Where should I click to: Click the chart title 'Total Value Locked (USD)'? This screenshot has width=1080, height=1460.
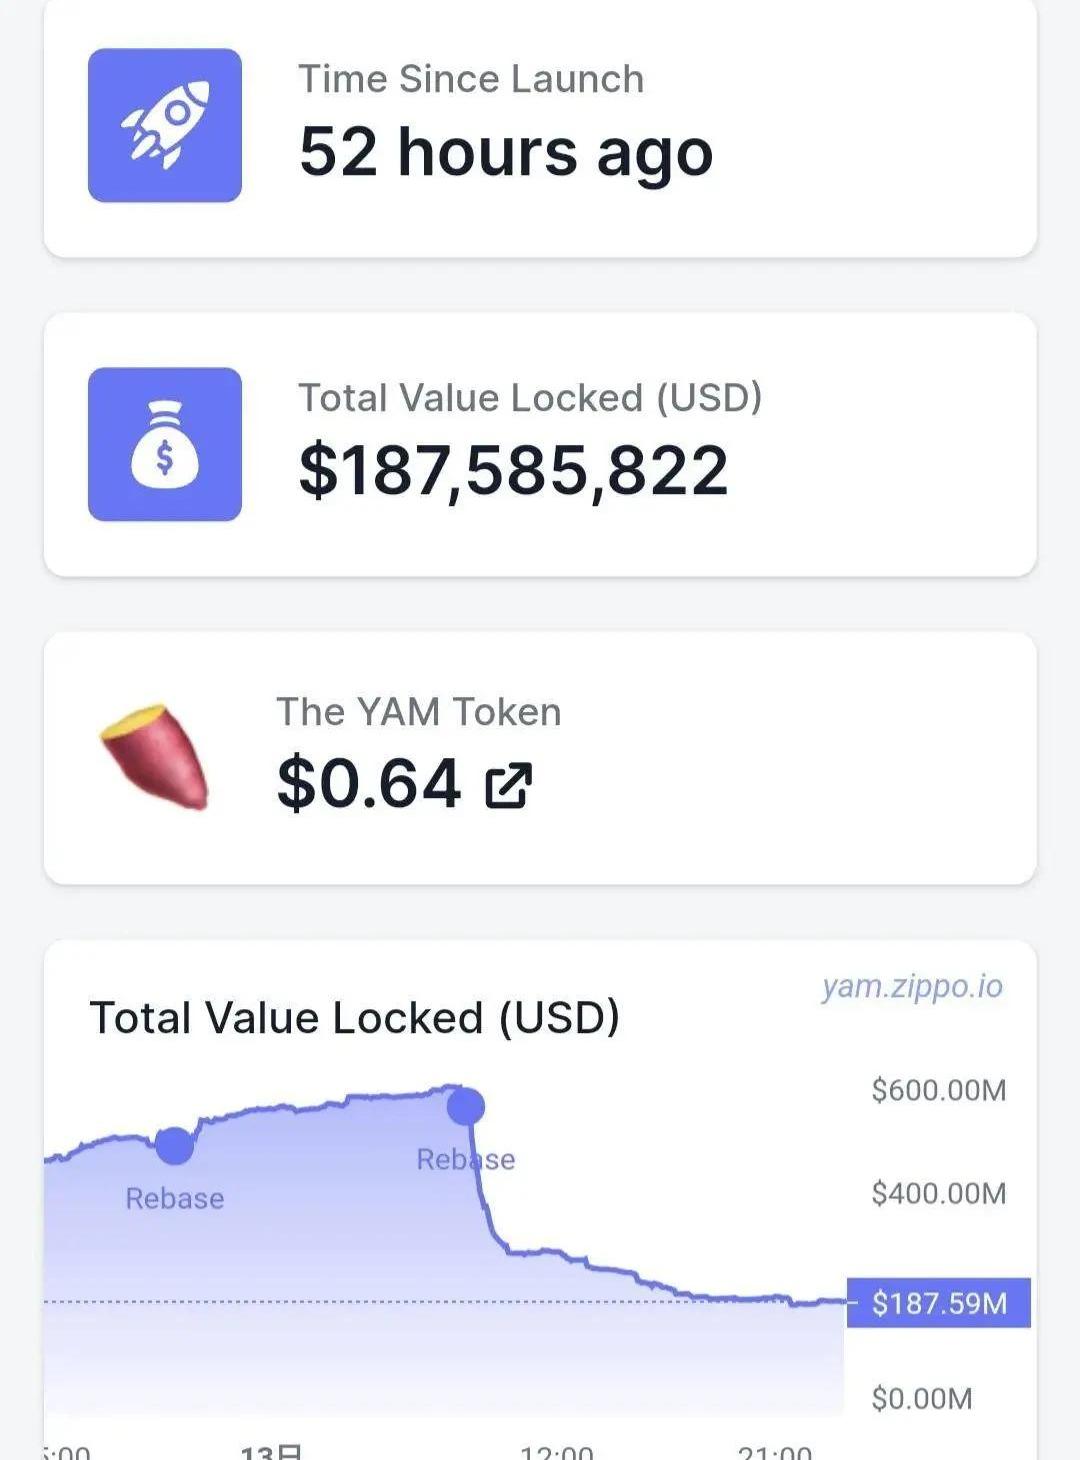[355, 1018]
